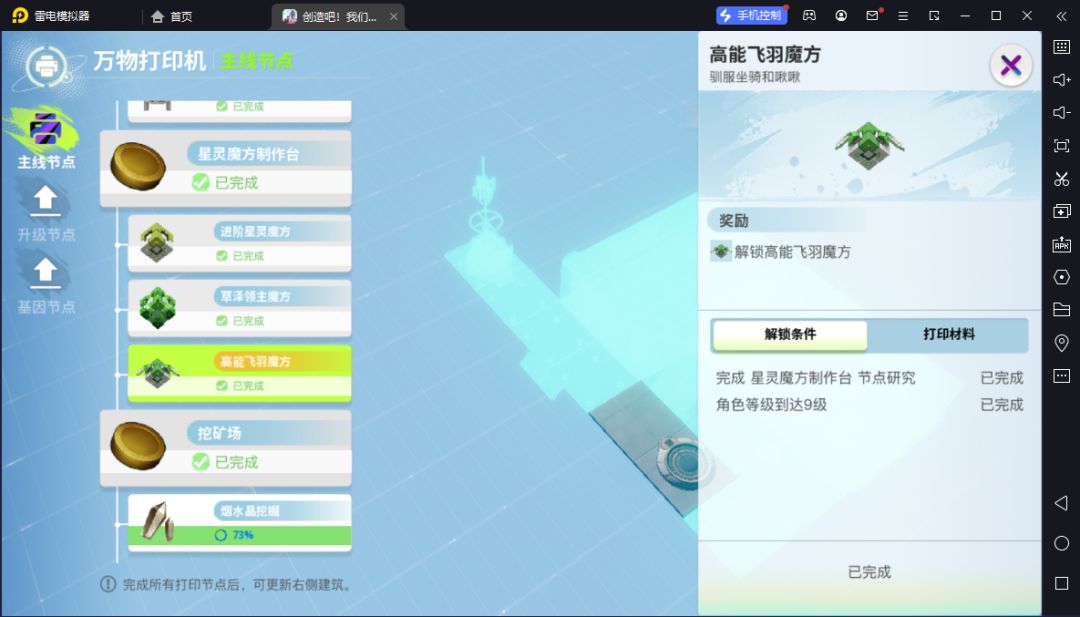Open the keyboard mapping icon
1080x617 pixels.
pyautogui.click(x=1061, y=47)
